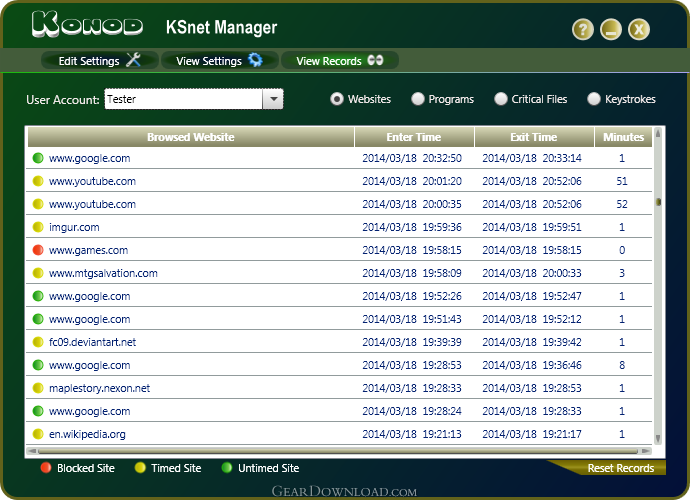The width and height of the screenshot is (690, 500).
Task: Click the yellow dot beside www.mtgsalvation.com
Action: click(38, 273)
